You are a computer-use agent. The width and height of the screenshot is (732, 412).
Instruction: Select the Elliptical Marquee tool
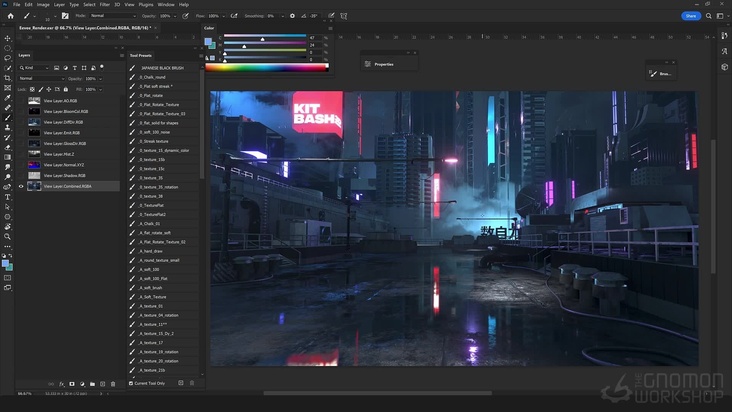click(7, 48)
